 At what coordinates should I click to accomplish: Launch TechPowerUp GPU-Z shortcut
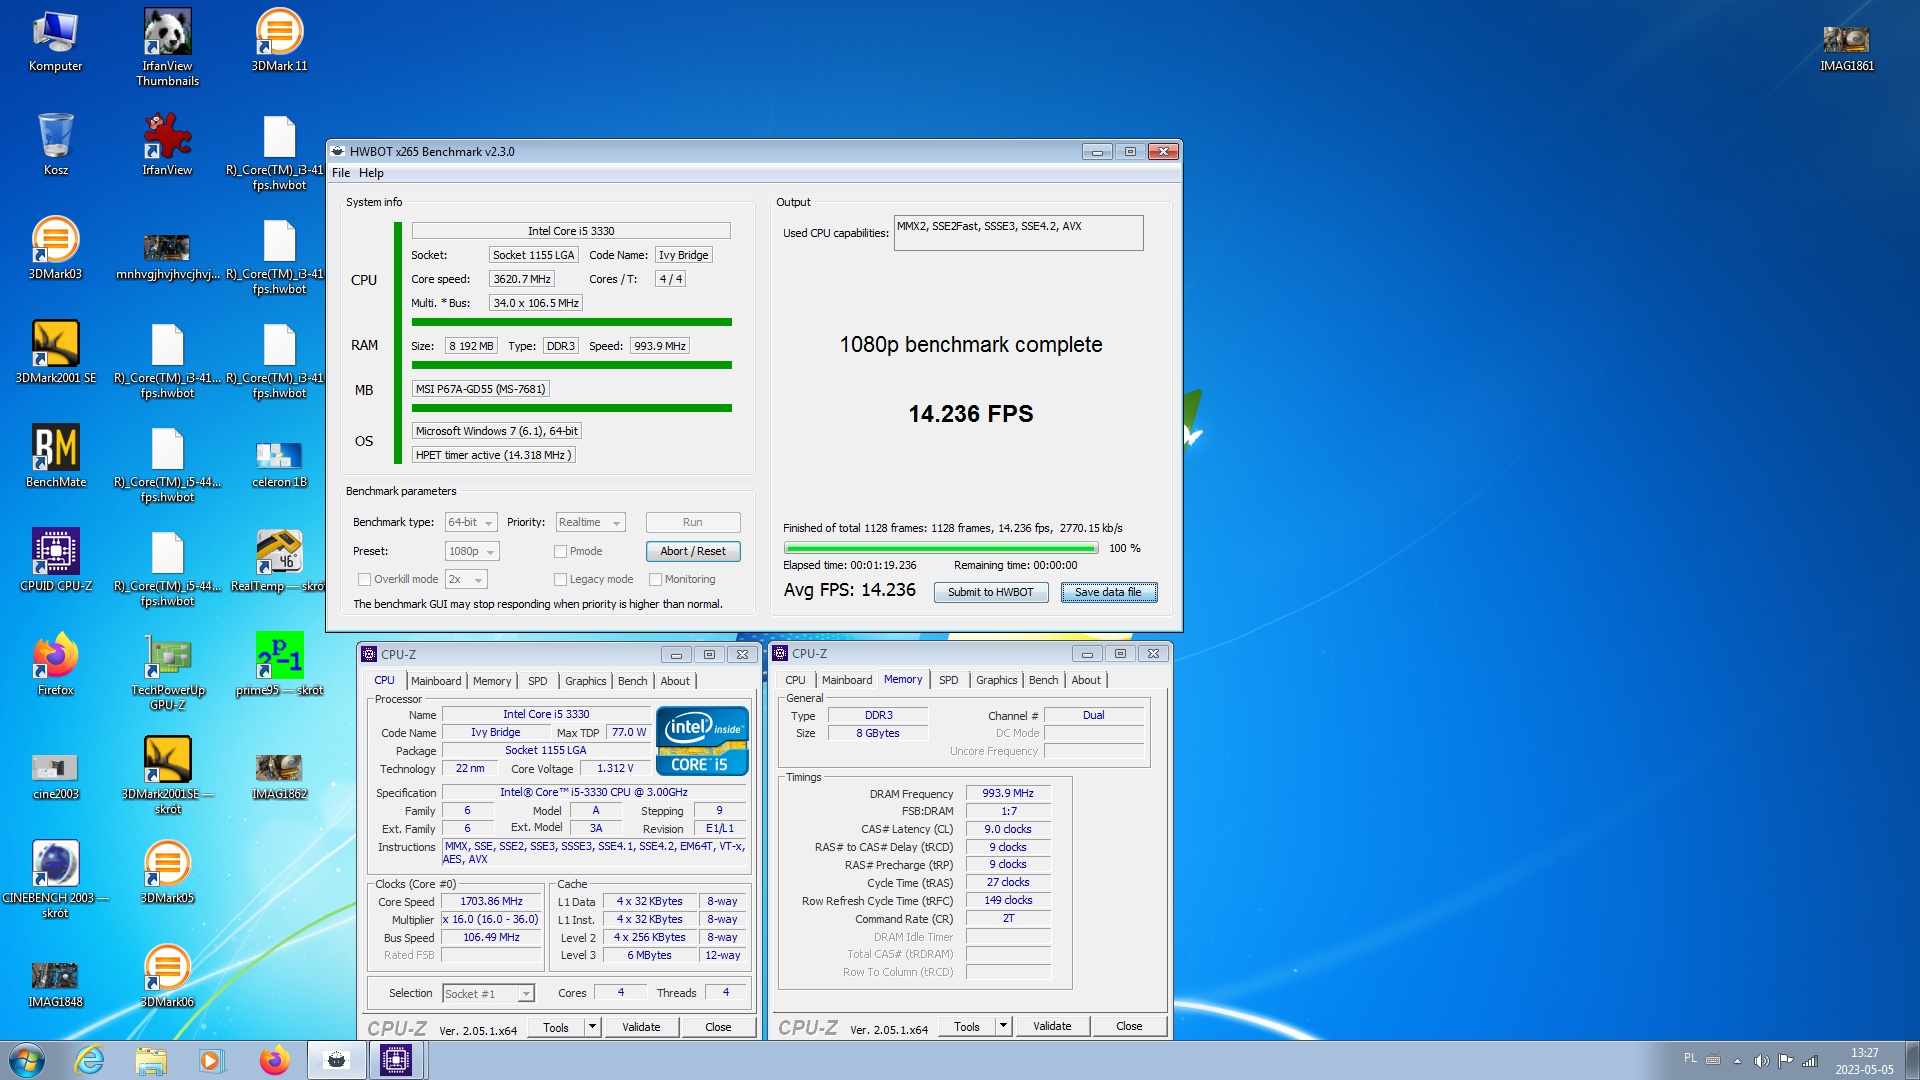[167, 672]
